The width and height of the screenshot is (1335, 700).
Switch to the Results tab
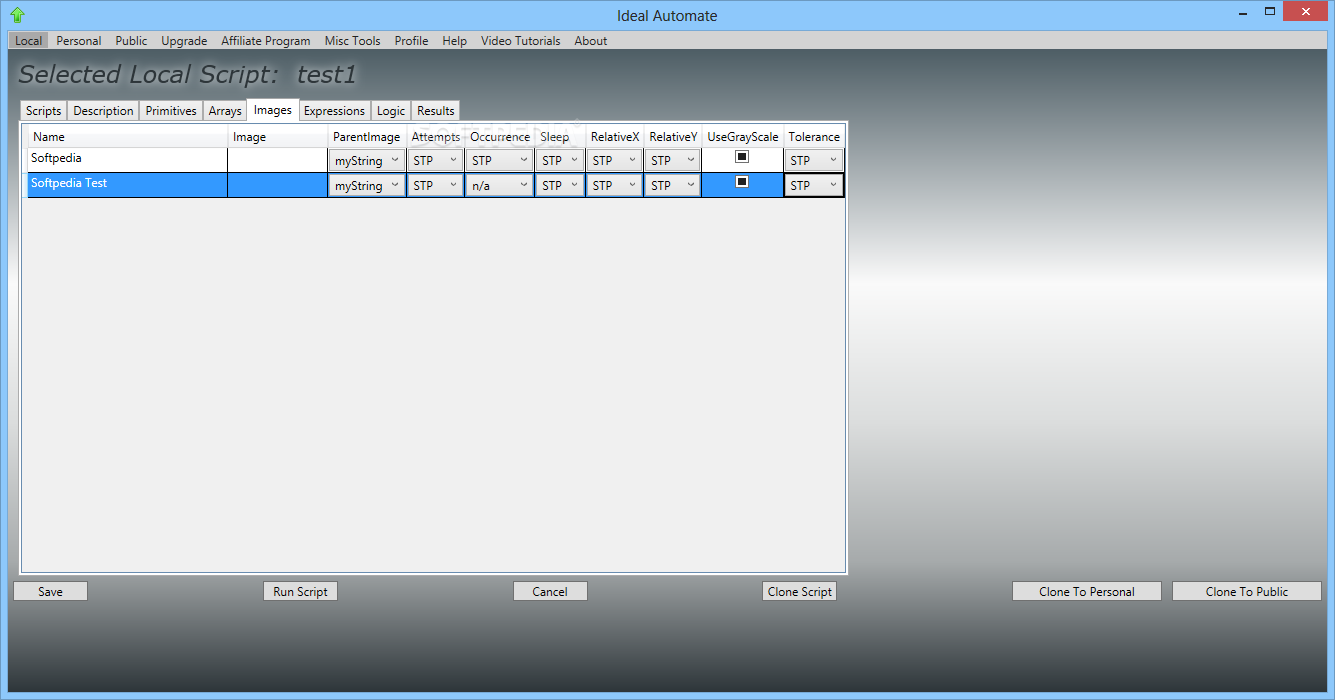[x=436, y=111]
